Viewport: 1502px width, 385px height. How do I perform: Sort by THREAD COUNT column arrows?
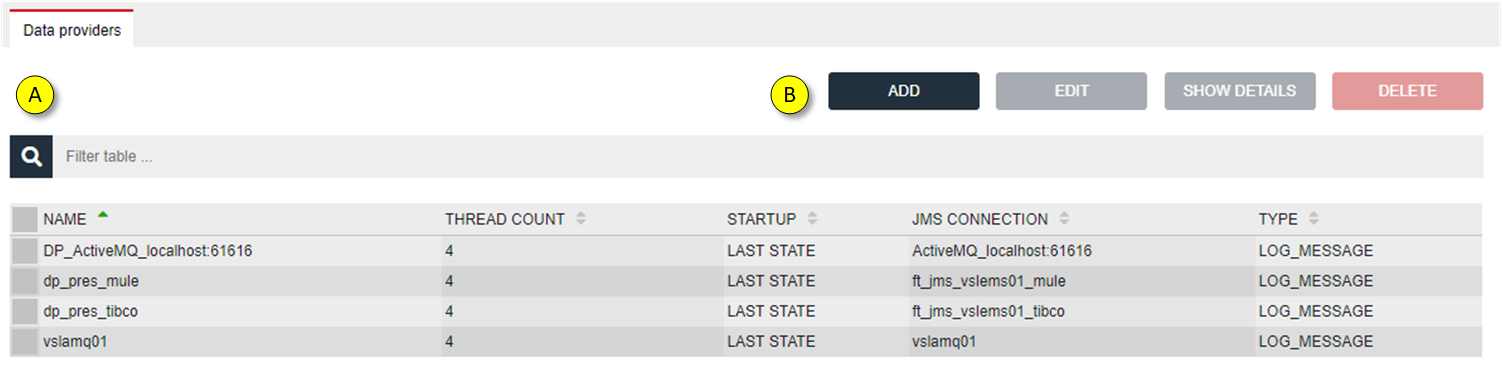click(581, 219)
